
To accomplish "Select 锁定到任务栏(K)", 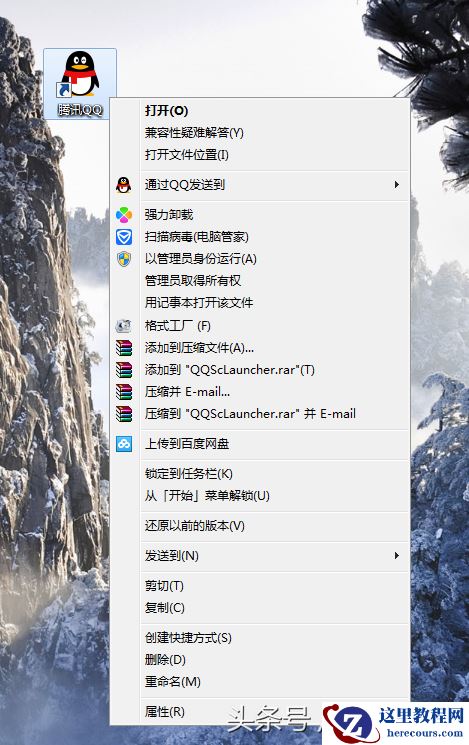I will [260, 474].
